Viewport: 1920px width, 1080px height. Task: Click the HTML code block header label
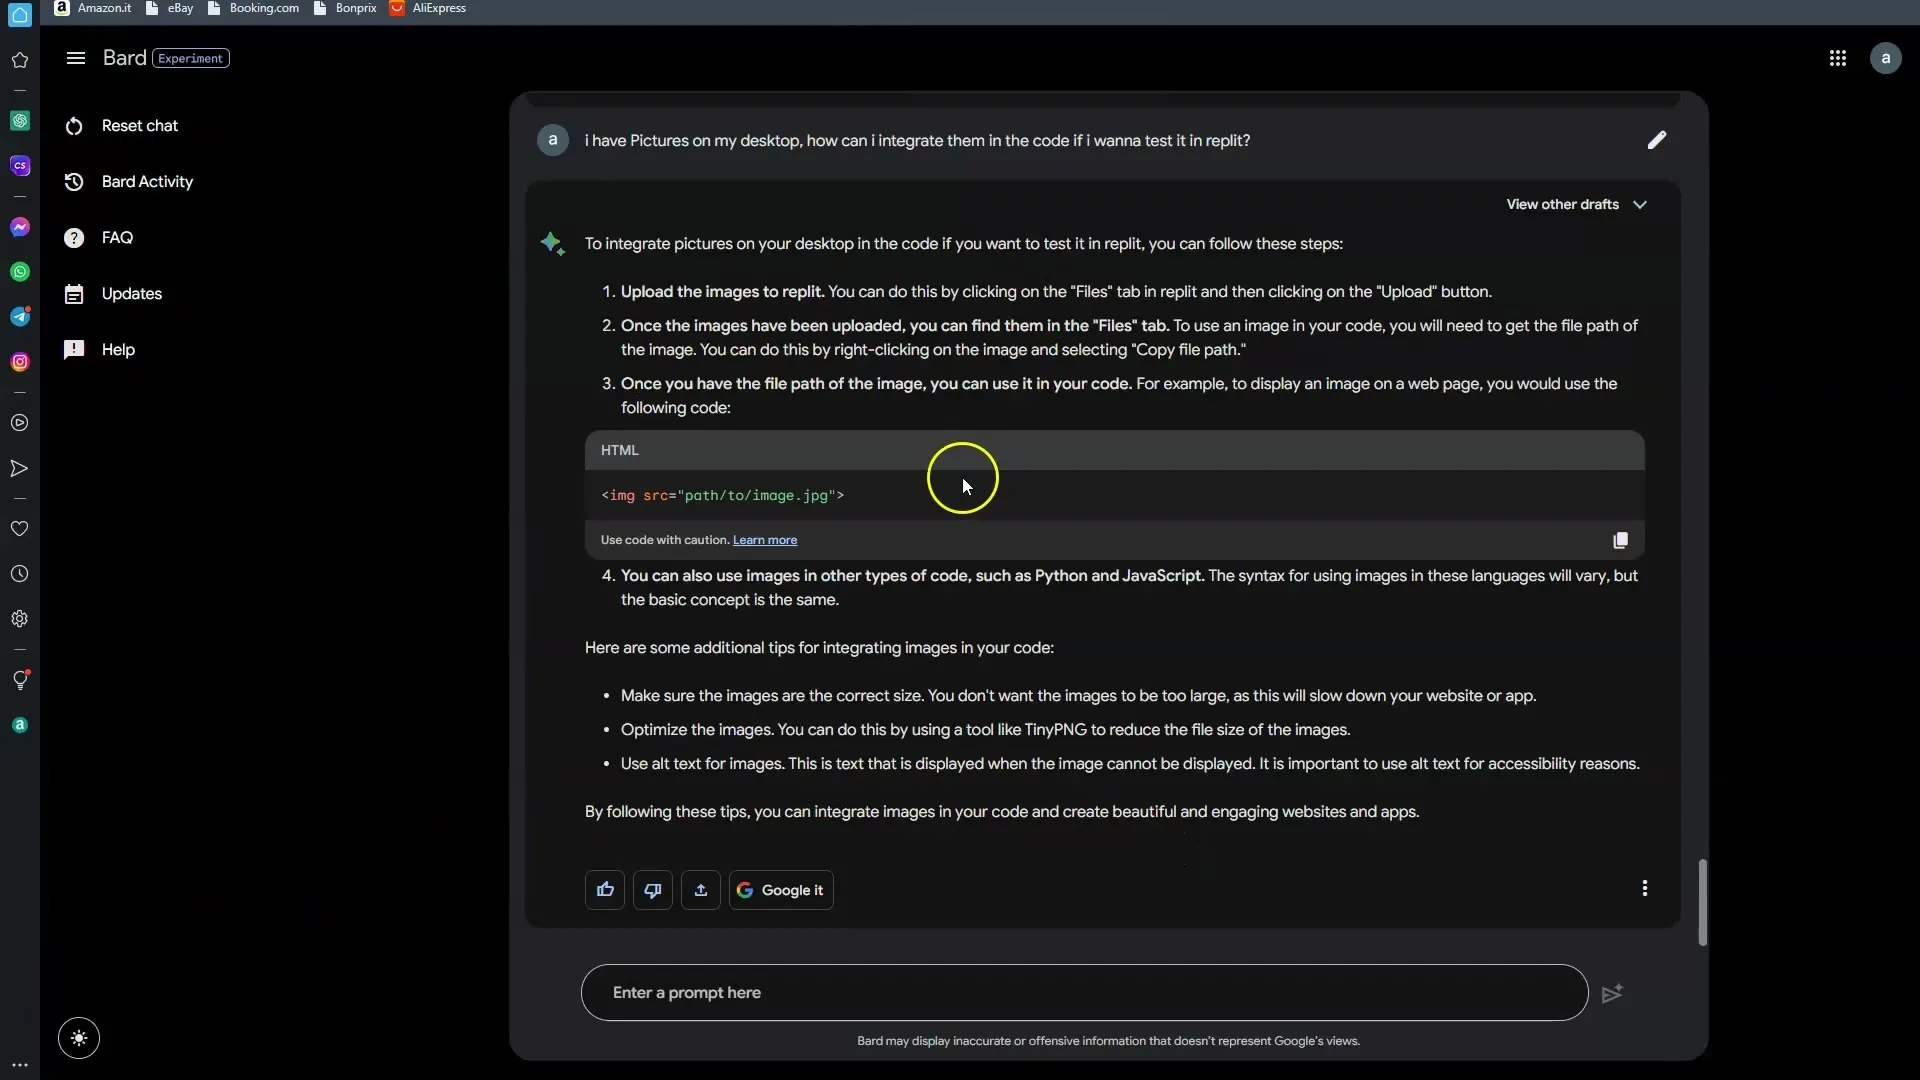[x=619, y=451]
